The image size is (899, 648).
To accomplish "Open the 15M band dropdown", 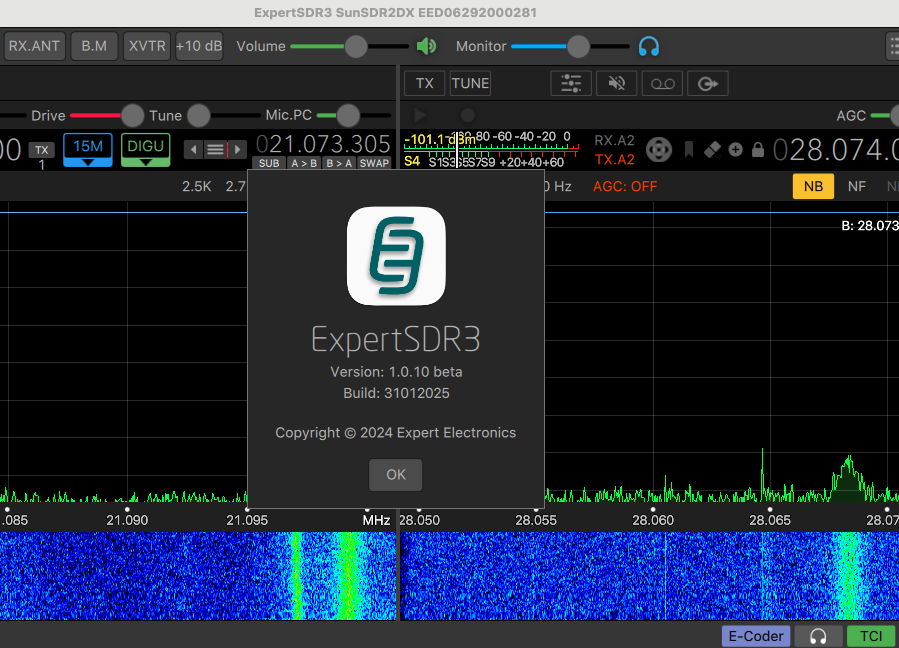I will [x=88, y=150].
